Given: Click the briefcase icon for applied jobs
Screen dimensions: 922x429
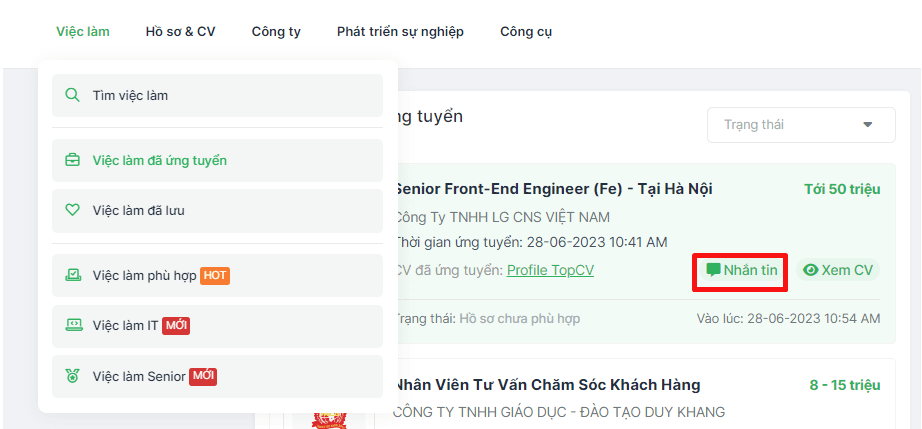Looking at the screenshot, I should click(72, 160).
